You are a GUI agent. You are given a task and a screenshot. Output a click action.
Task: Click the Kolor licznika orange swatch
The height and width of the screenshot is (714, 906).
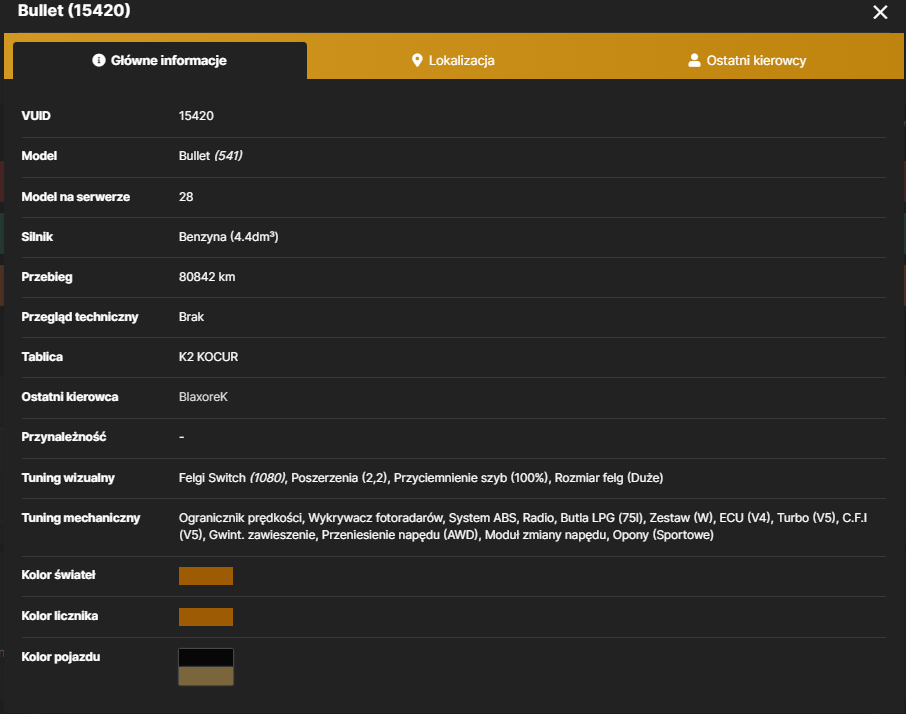(206, 617)
